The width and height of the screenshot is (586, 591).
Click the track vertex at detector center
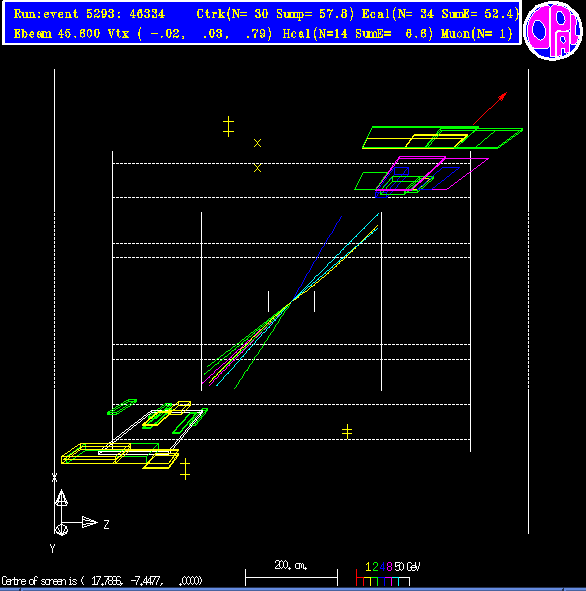(291, 302)
